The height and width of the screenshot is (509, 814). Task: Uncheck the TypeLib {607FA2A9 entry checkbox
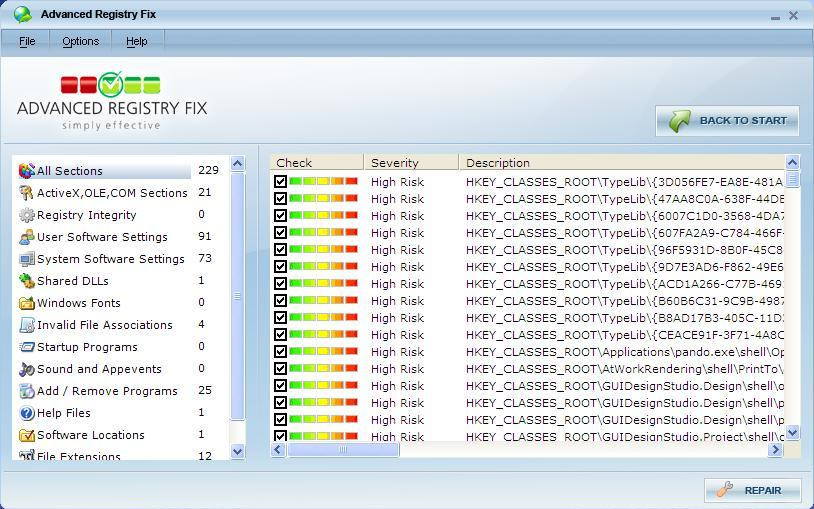(280, 232)
